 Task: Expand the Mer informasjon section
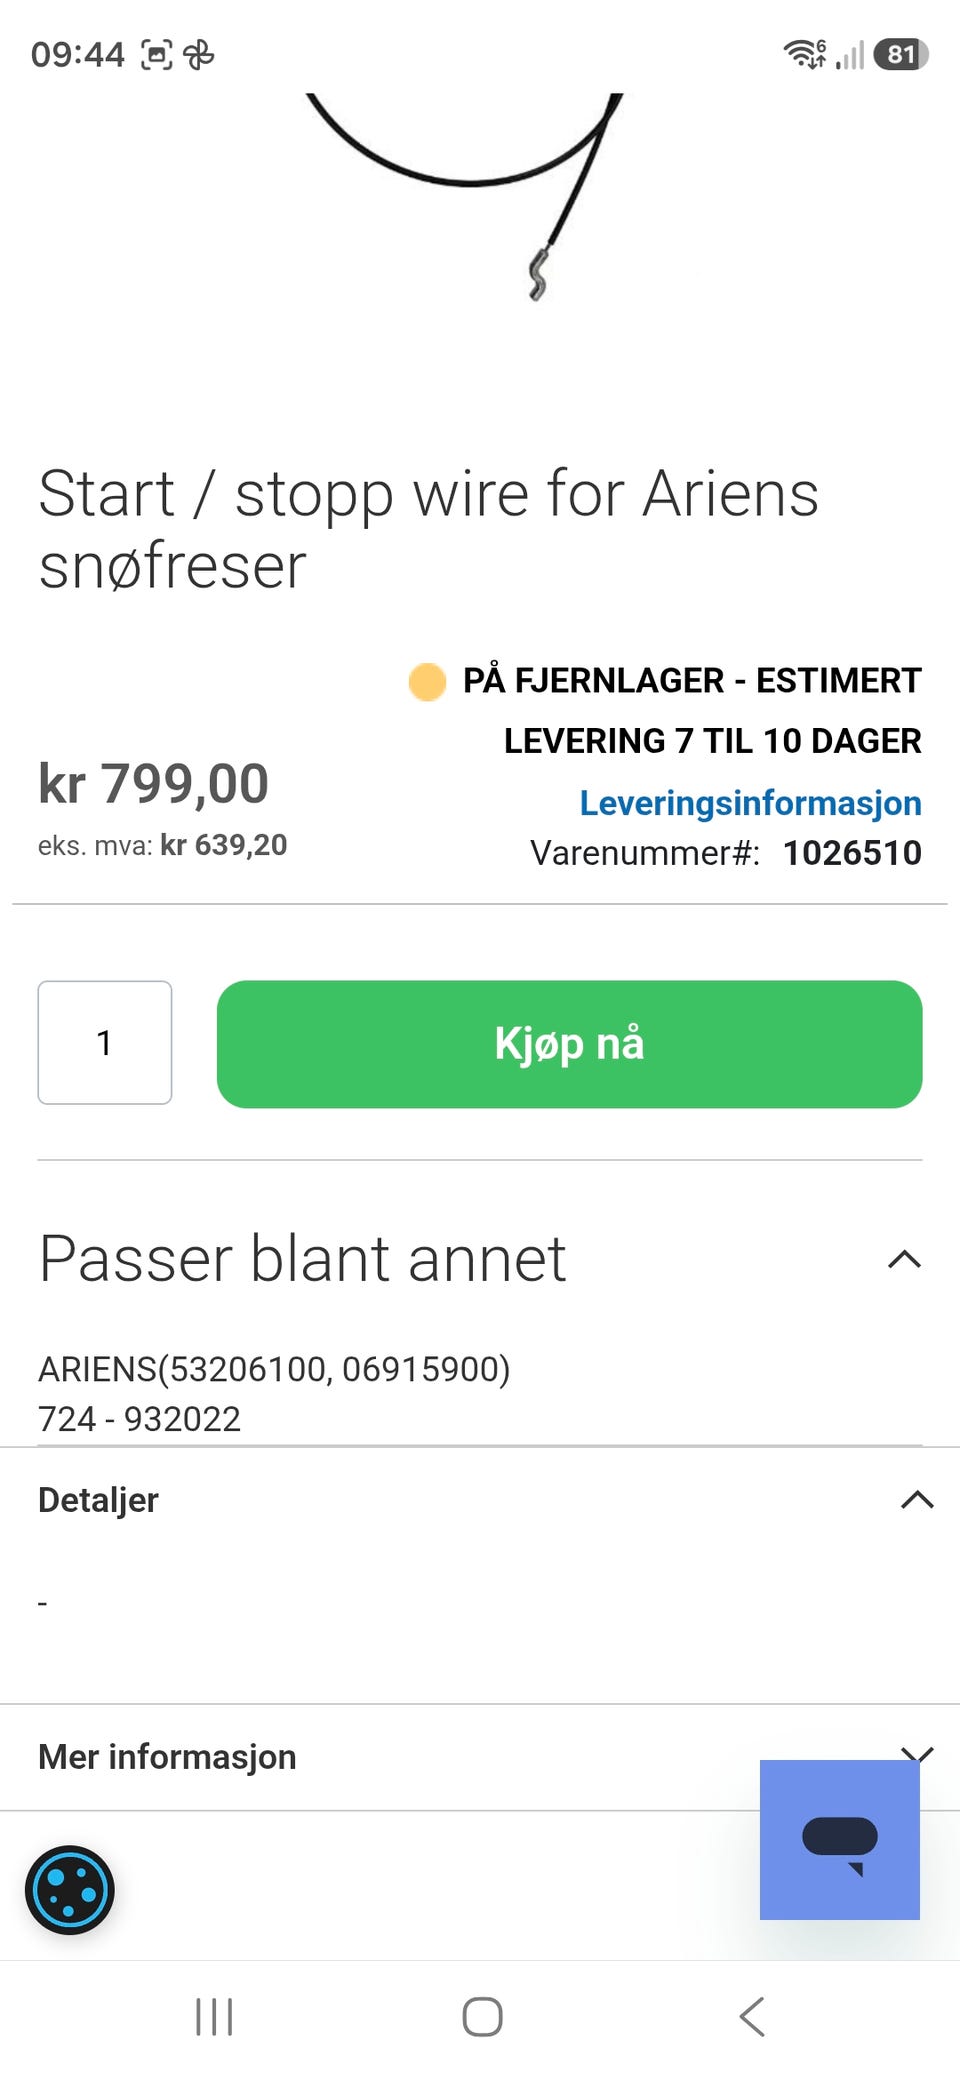tap(917, 1754)
